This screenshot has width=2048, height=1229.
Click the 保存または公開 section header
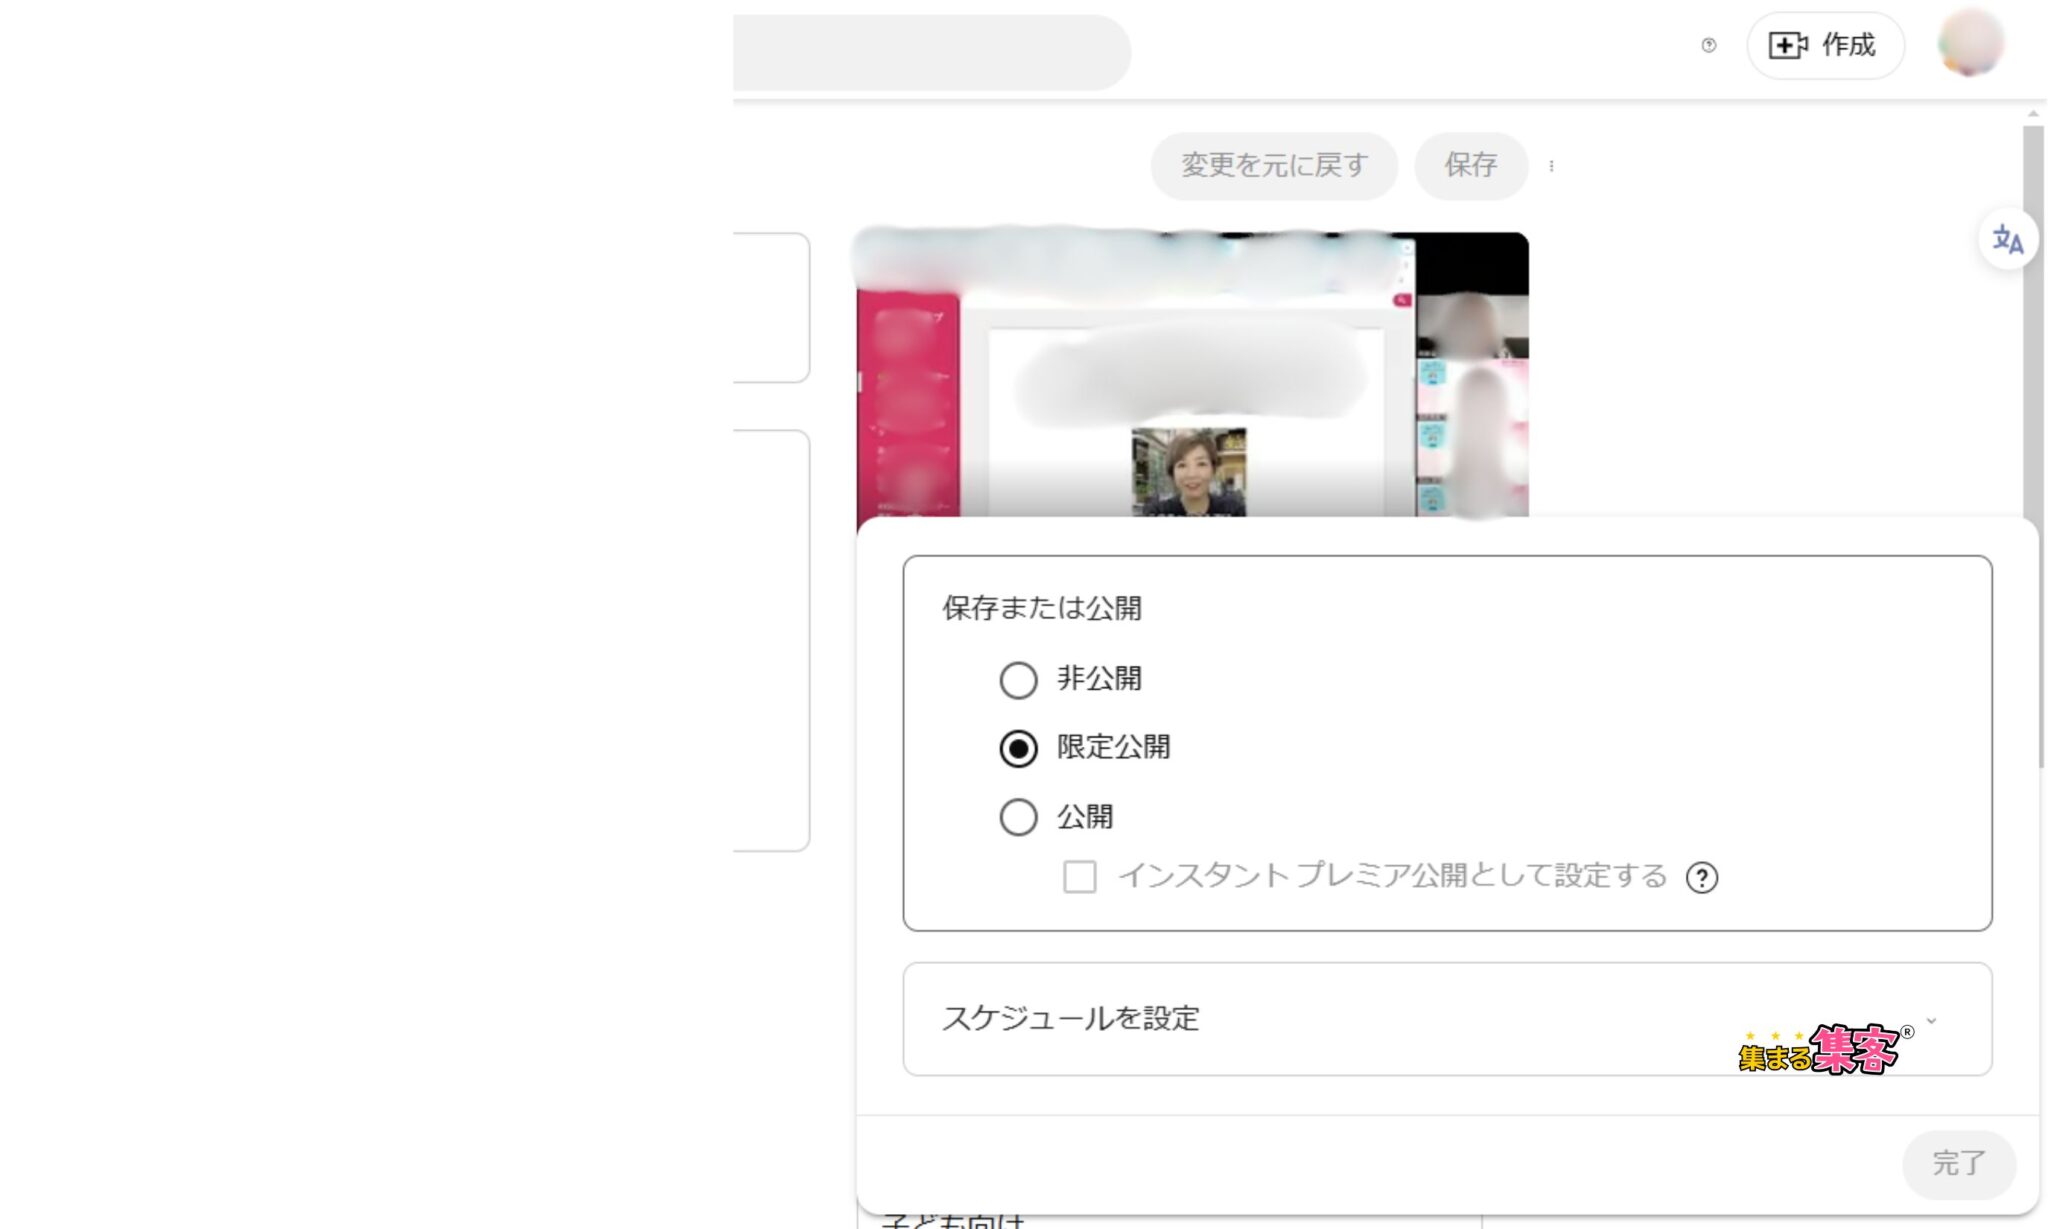point(1042,606)
